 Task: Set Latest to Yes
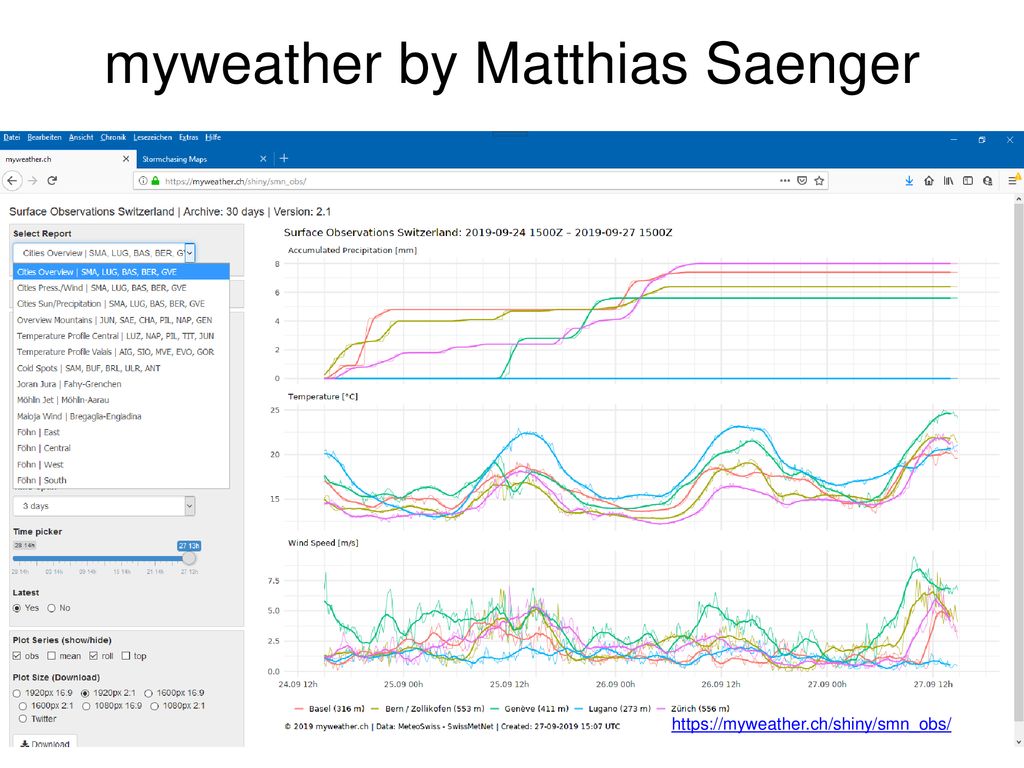[17, 608]
